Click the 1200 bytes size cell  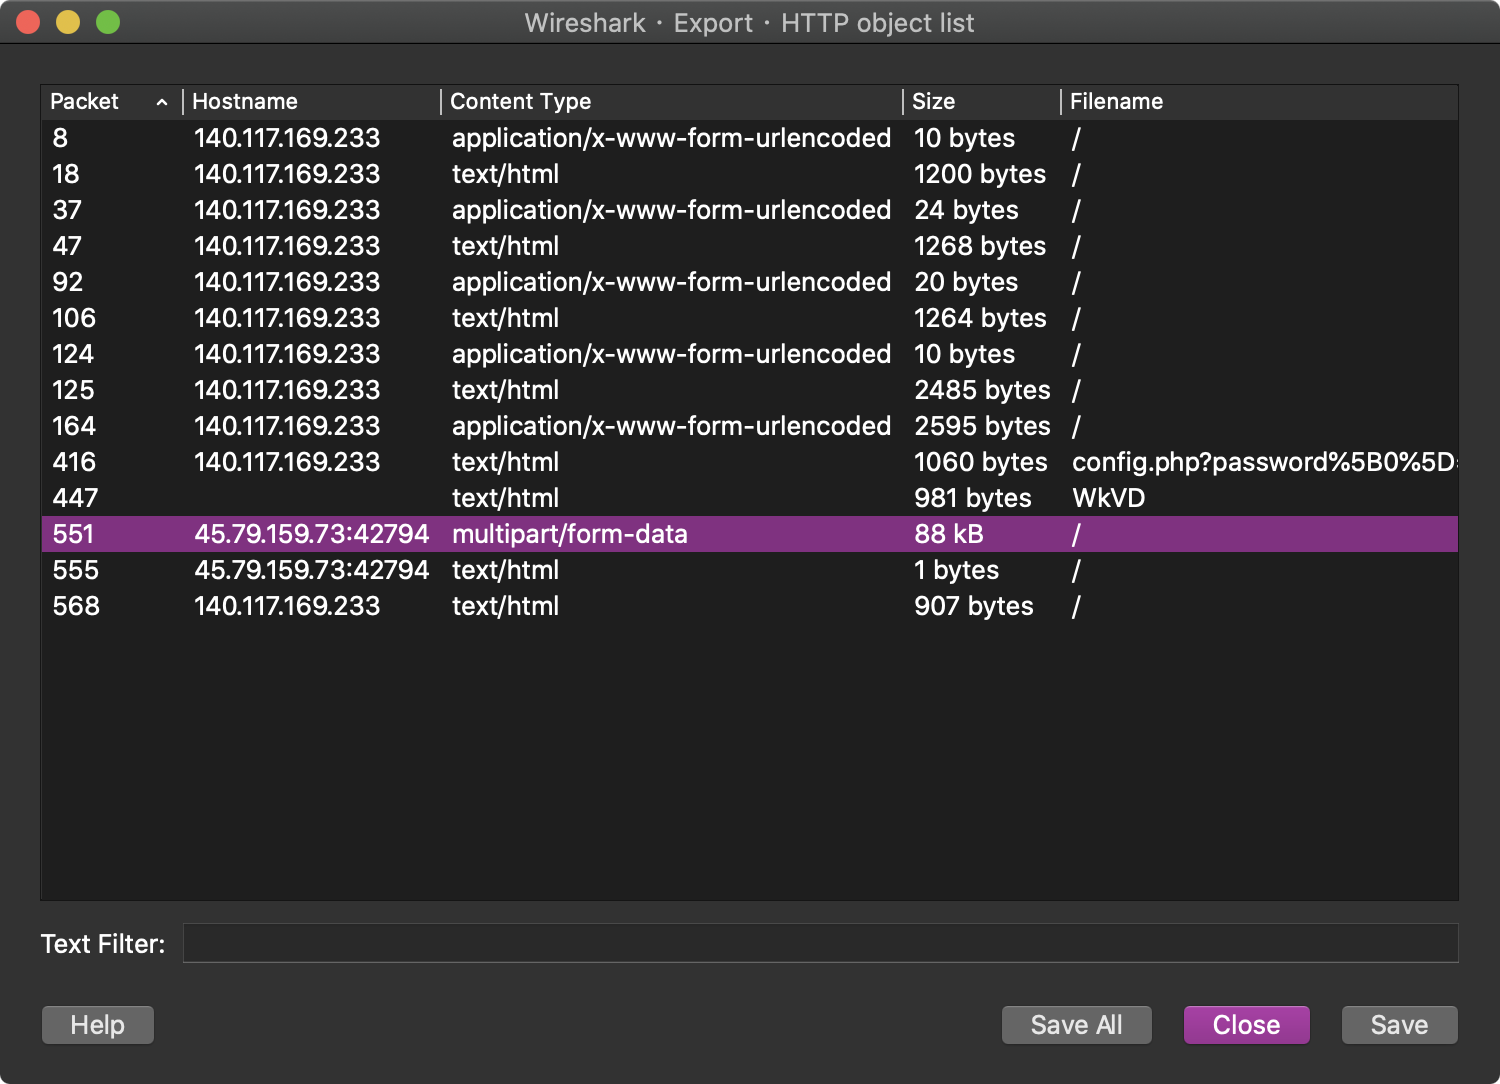click(980, 174)
